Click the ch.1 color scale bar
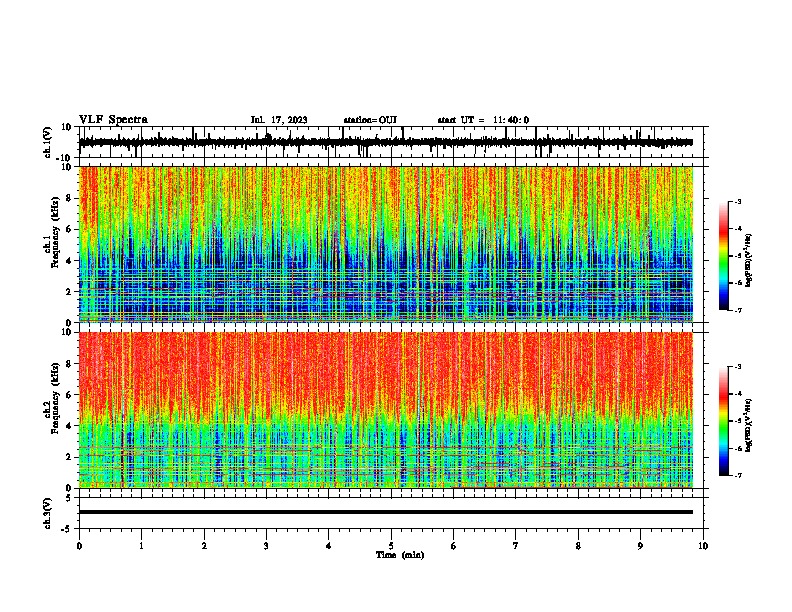 click(x=723, y=256)
